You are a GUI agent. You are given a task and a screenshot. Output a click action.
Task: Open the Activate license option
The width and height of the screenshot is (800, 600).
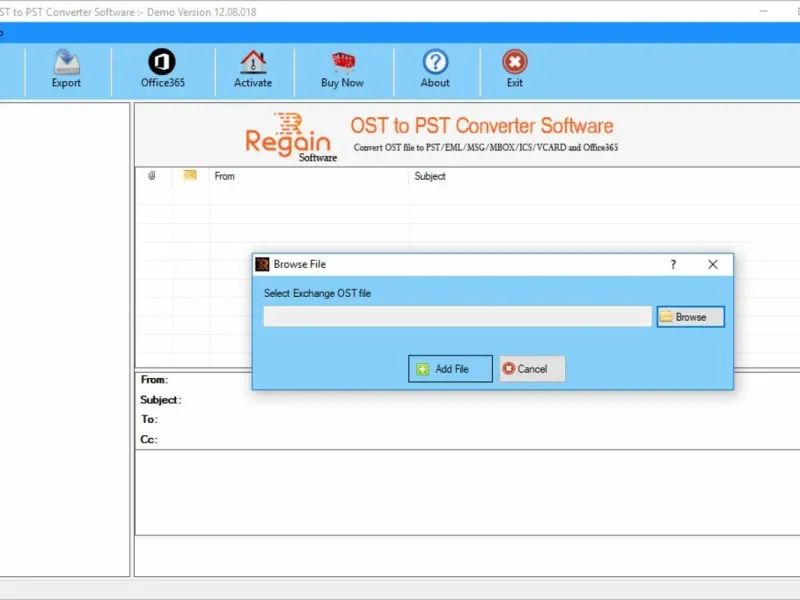tap(253, 69)
